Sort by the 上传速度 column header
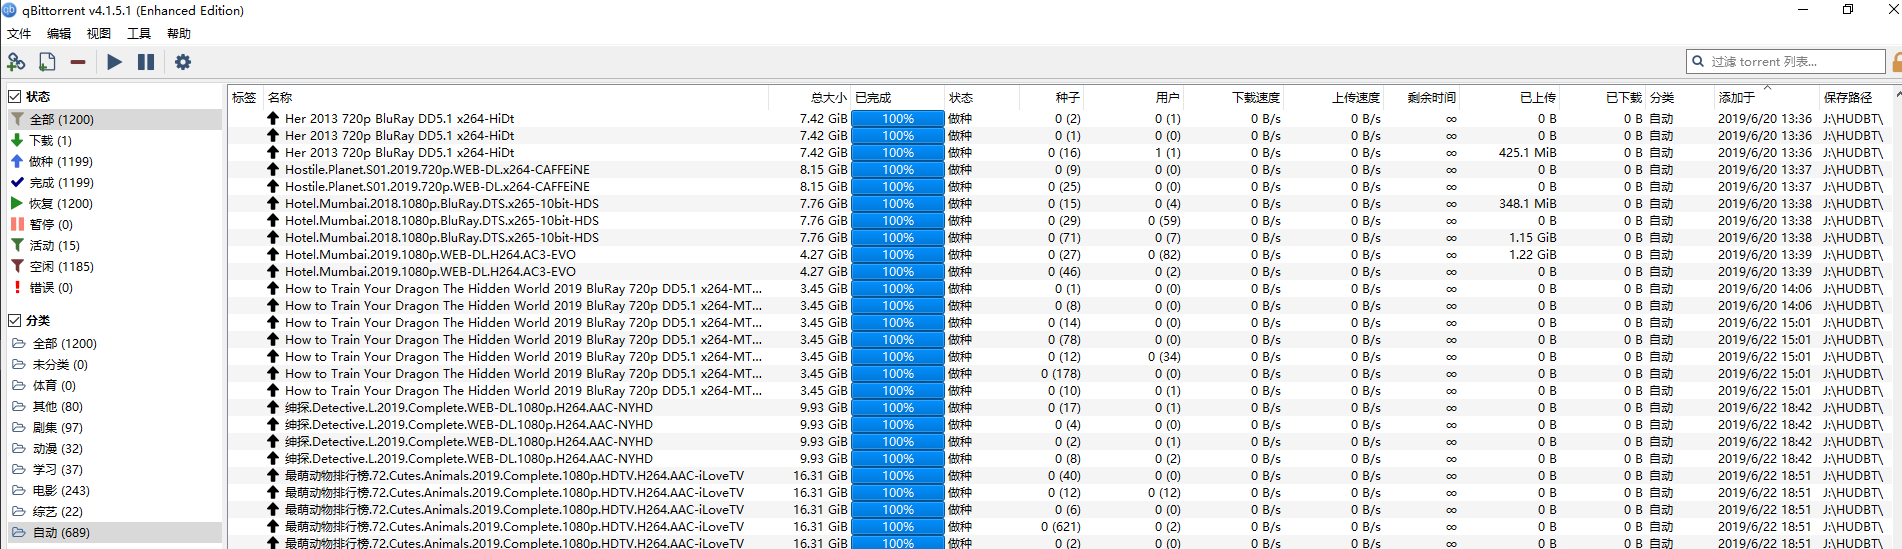1902x549 pixels. point(1333,98)
